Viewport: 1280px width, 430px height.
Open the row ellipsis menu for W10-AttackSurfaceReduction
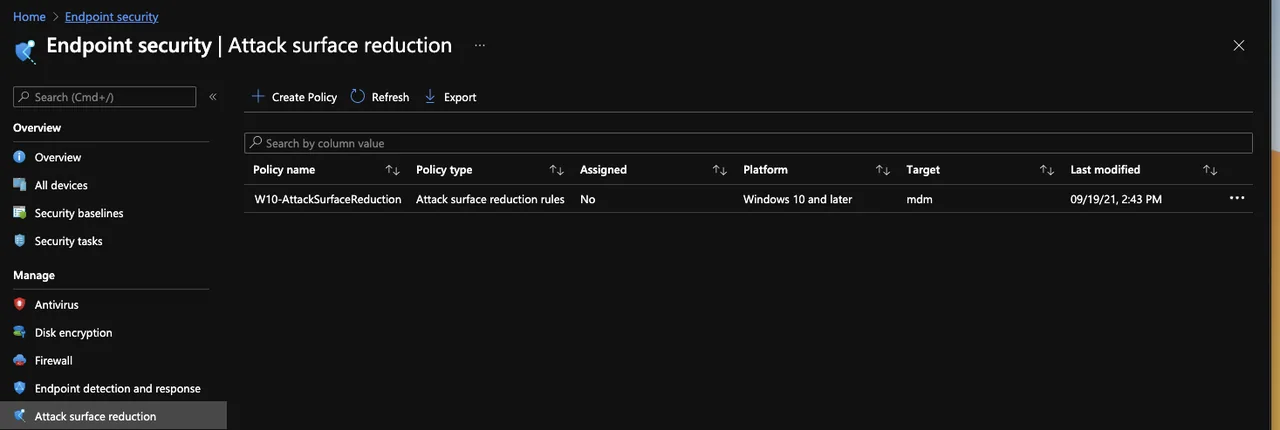pyautogui.click(x=1237, y=198)
